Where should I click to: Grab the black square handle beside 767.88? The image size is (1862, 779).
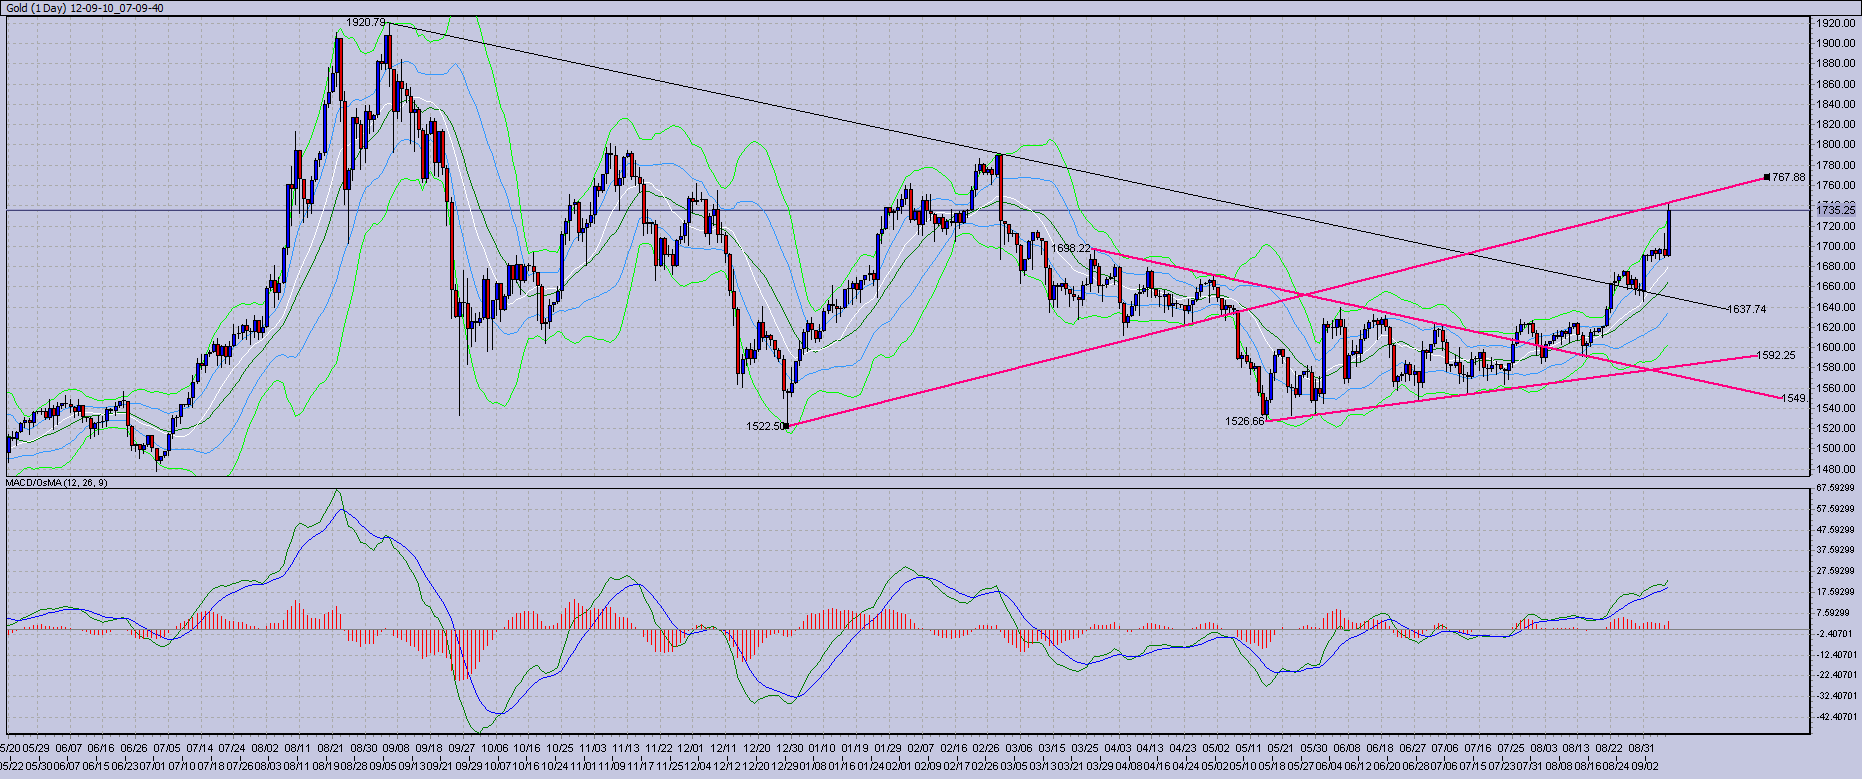(x=1767, y=177)
